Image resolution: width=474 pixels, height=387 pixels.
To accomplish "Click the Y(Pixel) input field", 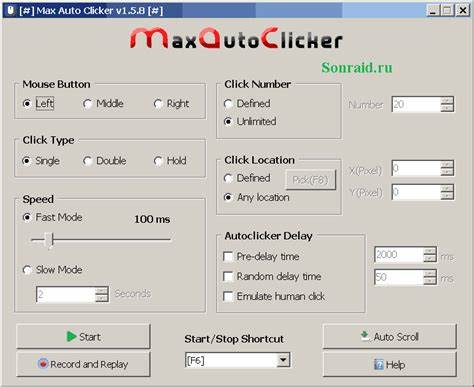I will (x=416, y=192).
